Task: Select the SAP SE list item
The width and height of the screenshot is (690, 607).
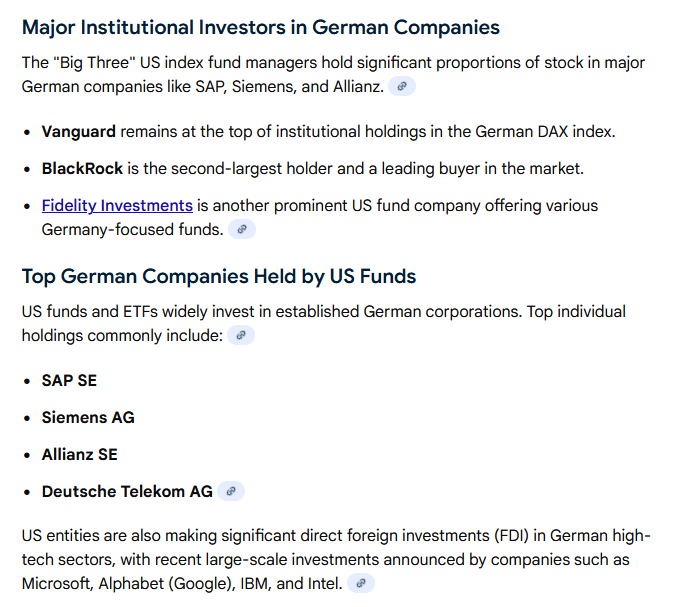Action: coord(69,380)
